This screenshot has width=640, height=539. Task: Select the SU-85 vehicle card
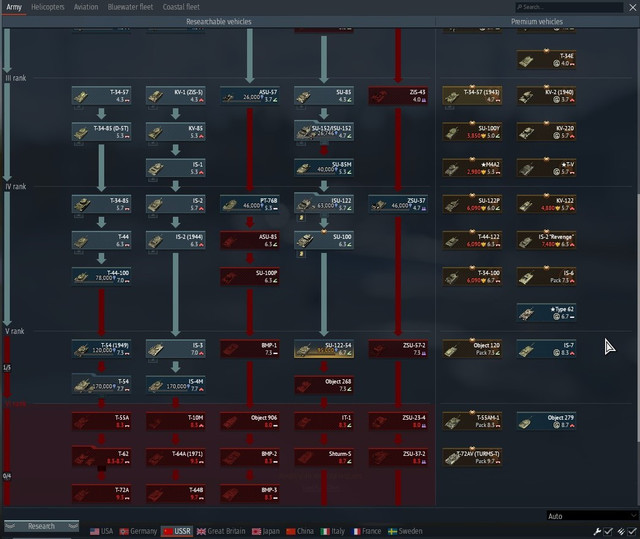[x=324, y=95]
